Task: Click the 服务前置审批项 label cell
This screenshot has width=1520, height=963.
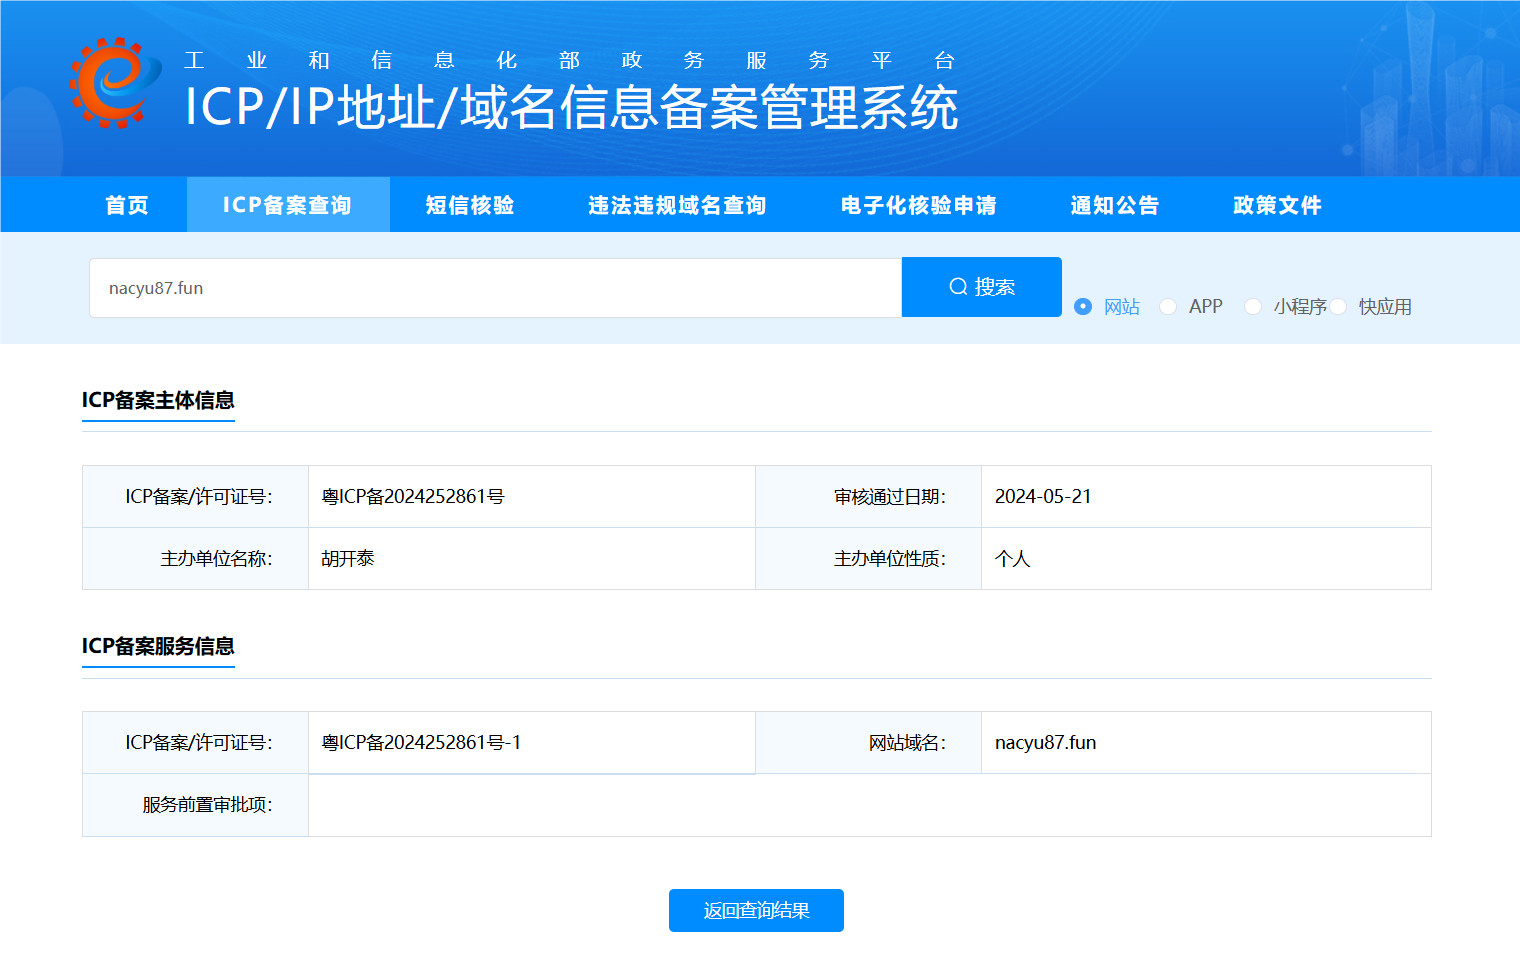Action: click(195, 805)
